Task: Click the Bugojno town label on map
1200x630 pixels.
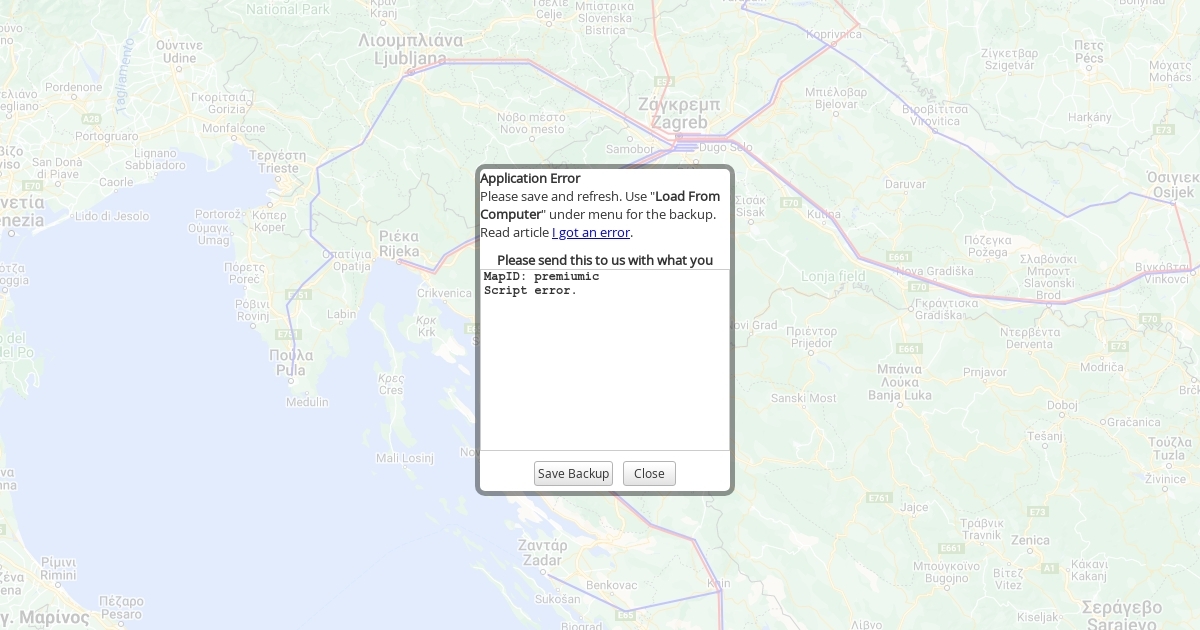Action: pos(946,572)
